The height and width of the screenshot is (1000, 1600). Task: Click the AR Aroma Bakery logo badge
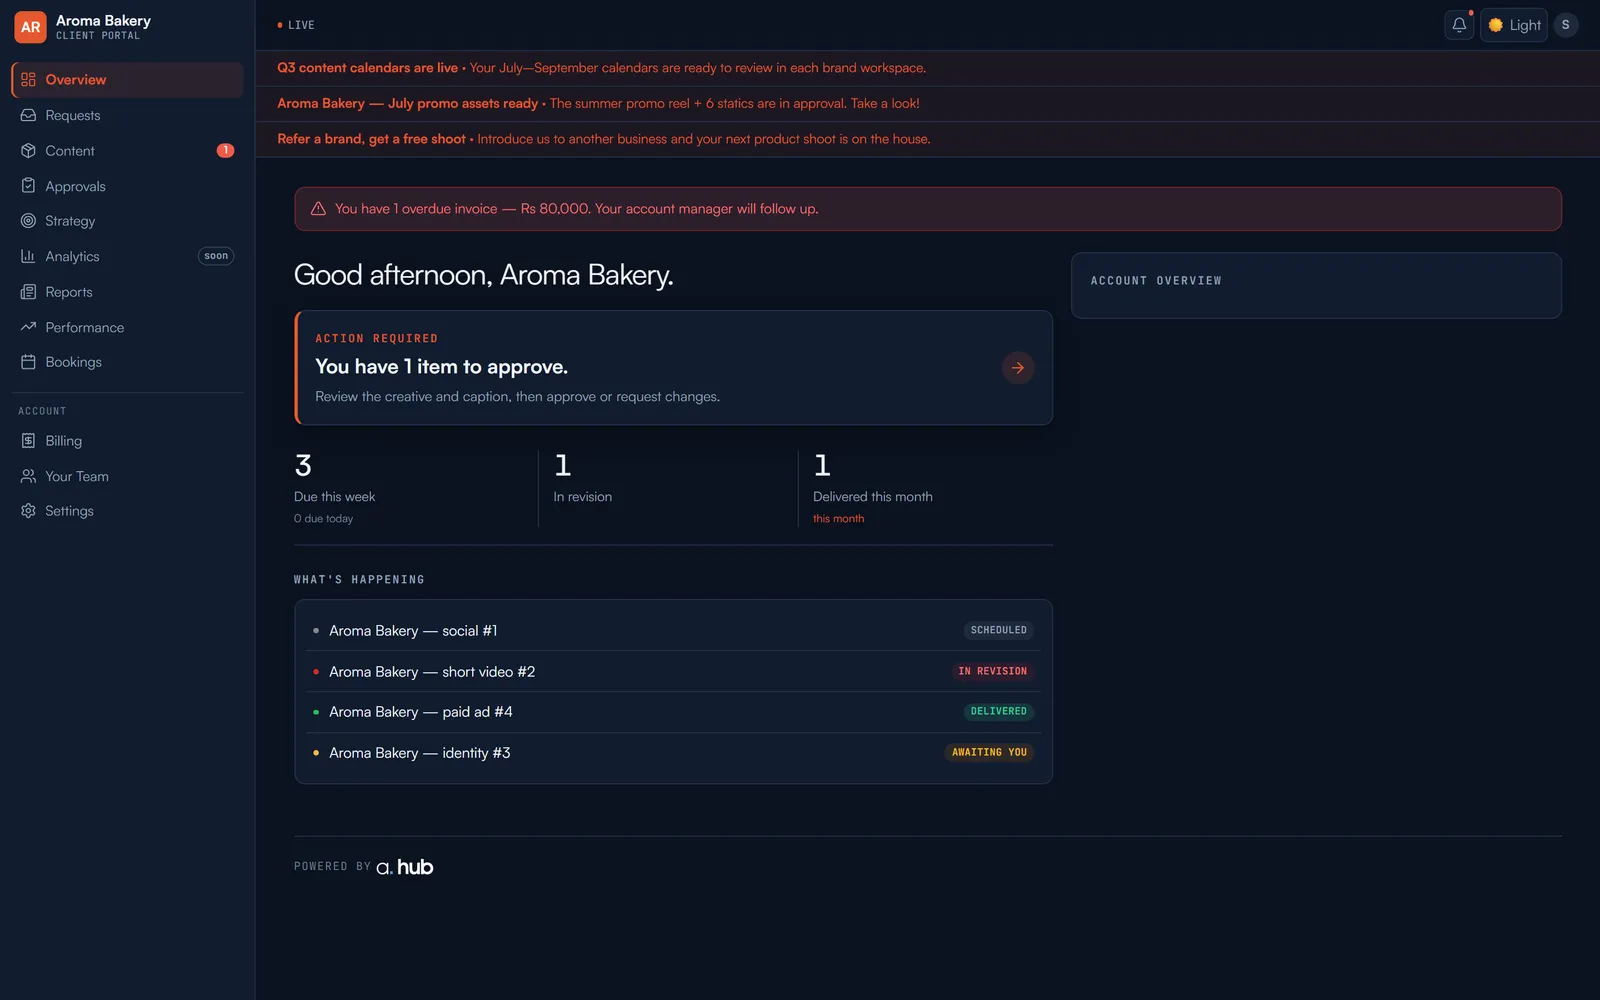click(x=30, y=27)
